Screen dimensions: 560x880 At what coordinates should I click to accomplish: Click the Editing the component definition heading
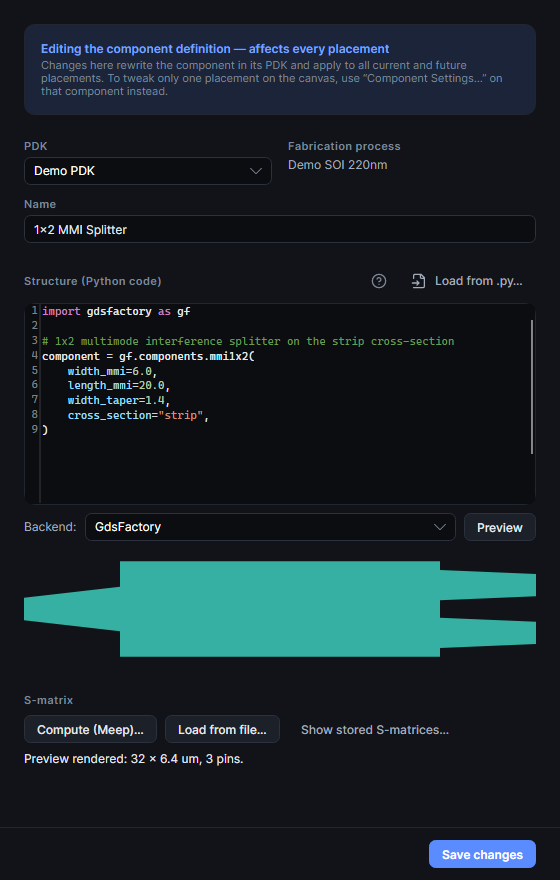pyautogui.click(x=215, y=49)
